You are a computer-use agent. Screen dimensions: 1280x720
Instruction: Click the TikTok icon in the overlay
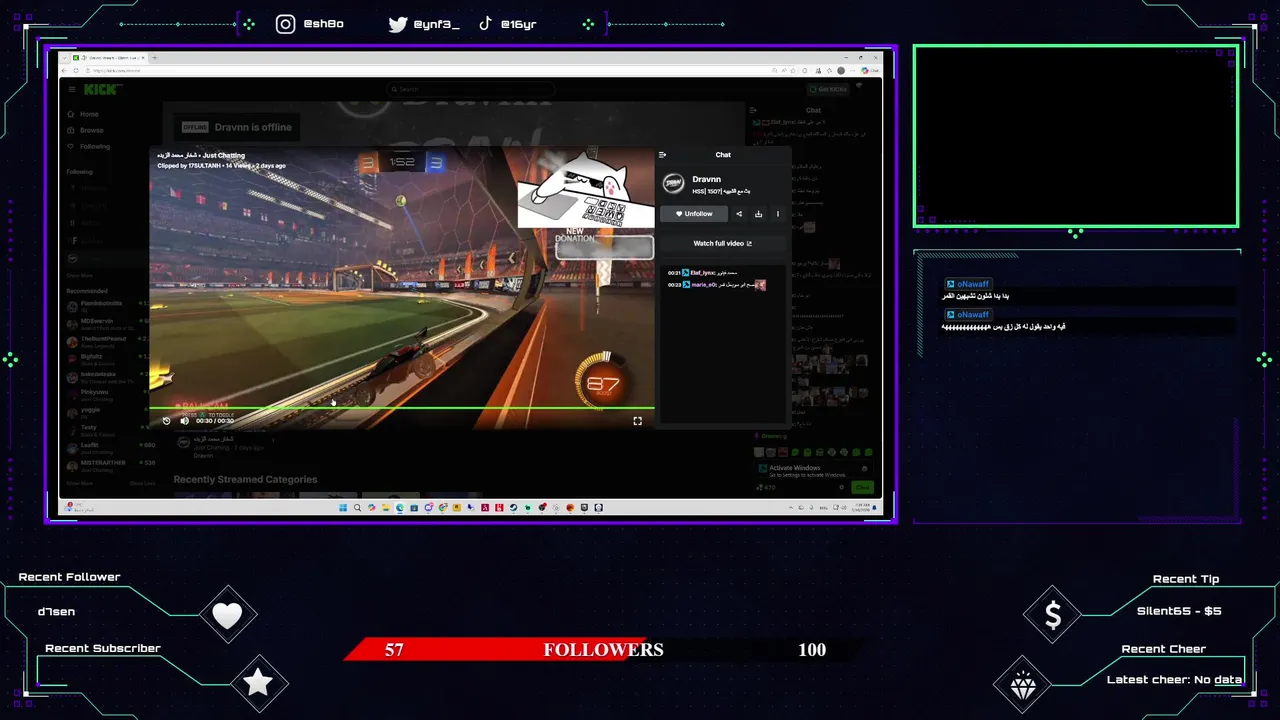[x=485, y=24]
